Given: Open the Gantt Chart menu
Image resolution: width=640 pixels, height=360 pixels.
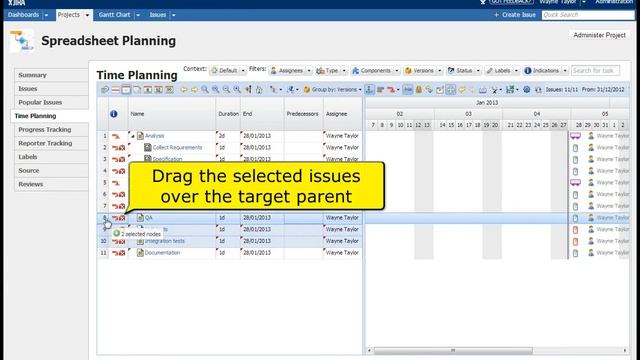Looking at the screenshot, I should [x=119, y=15].
